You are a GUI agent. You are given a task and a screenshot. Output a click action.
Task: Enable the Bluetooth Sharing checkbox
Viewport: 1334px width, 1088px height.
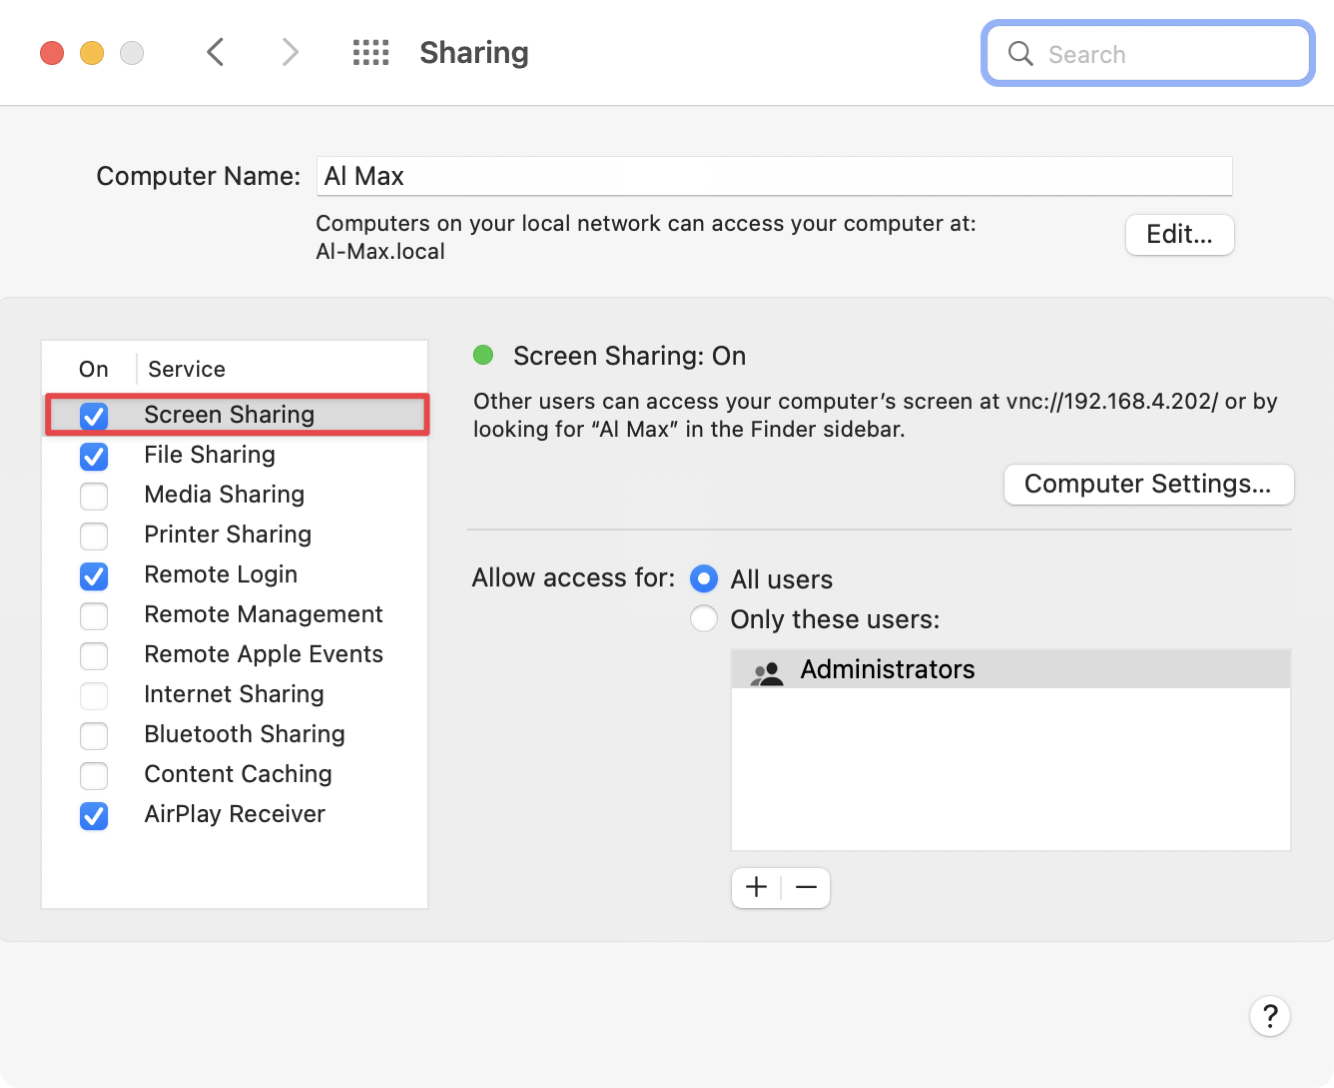coord(94,736)
